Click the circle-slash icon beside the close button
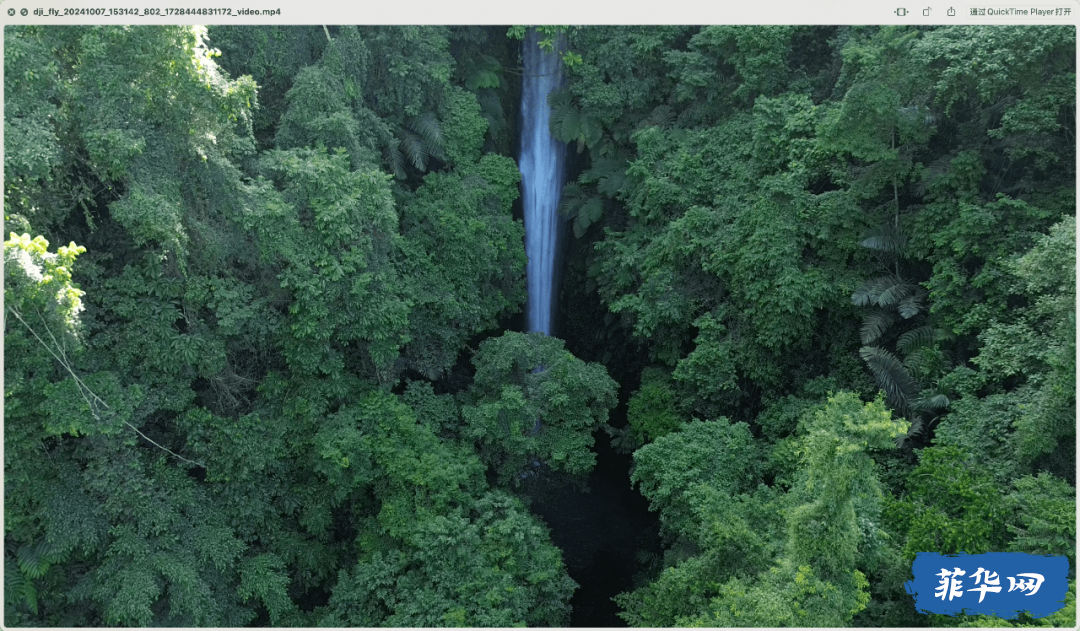The height and width of the screenshot is (631, 1080). pos(24,12)
